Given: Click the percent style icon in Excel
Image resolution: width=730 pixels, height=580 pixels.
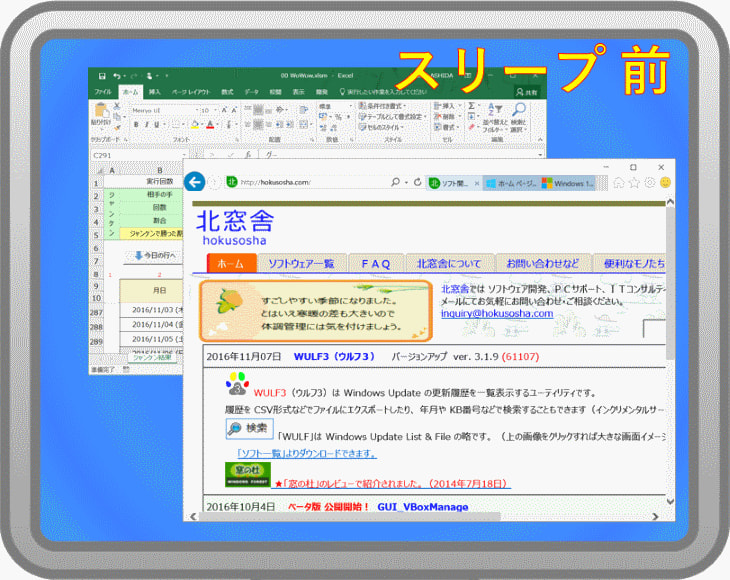Looking at the screenshot, I should click(x=338, y=117).
